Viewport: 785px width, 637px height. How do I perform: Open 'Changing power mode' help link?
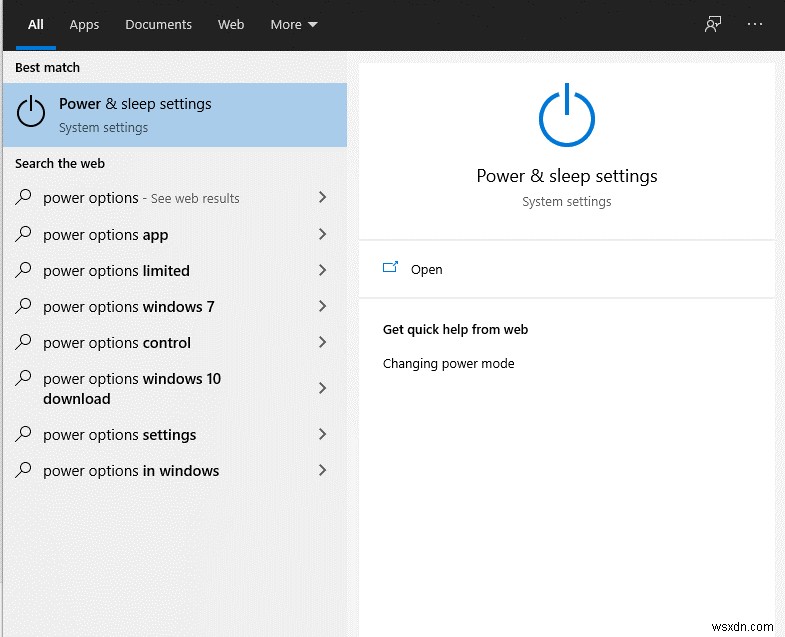(x=449, y=364)
